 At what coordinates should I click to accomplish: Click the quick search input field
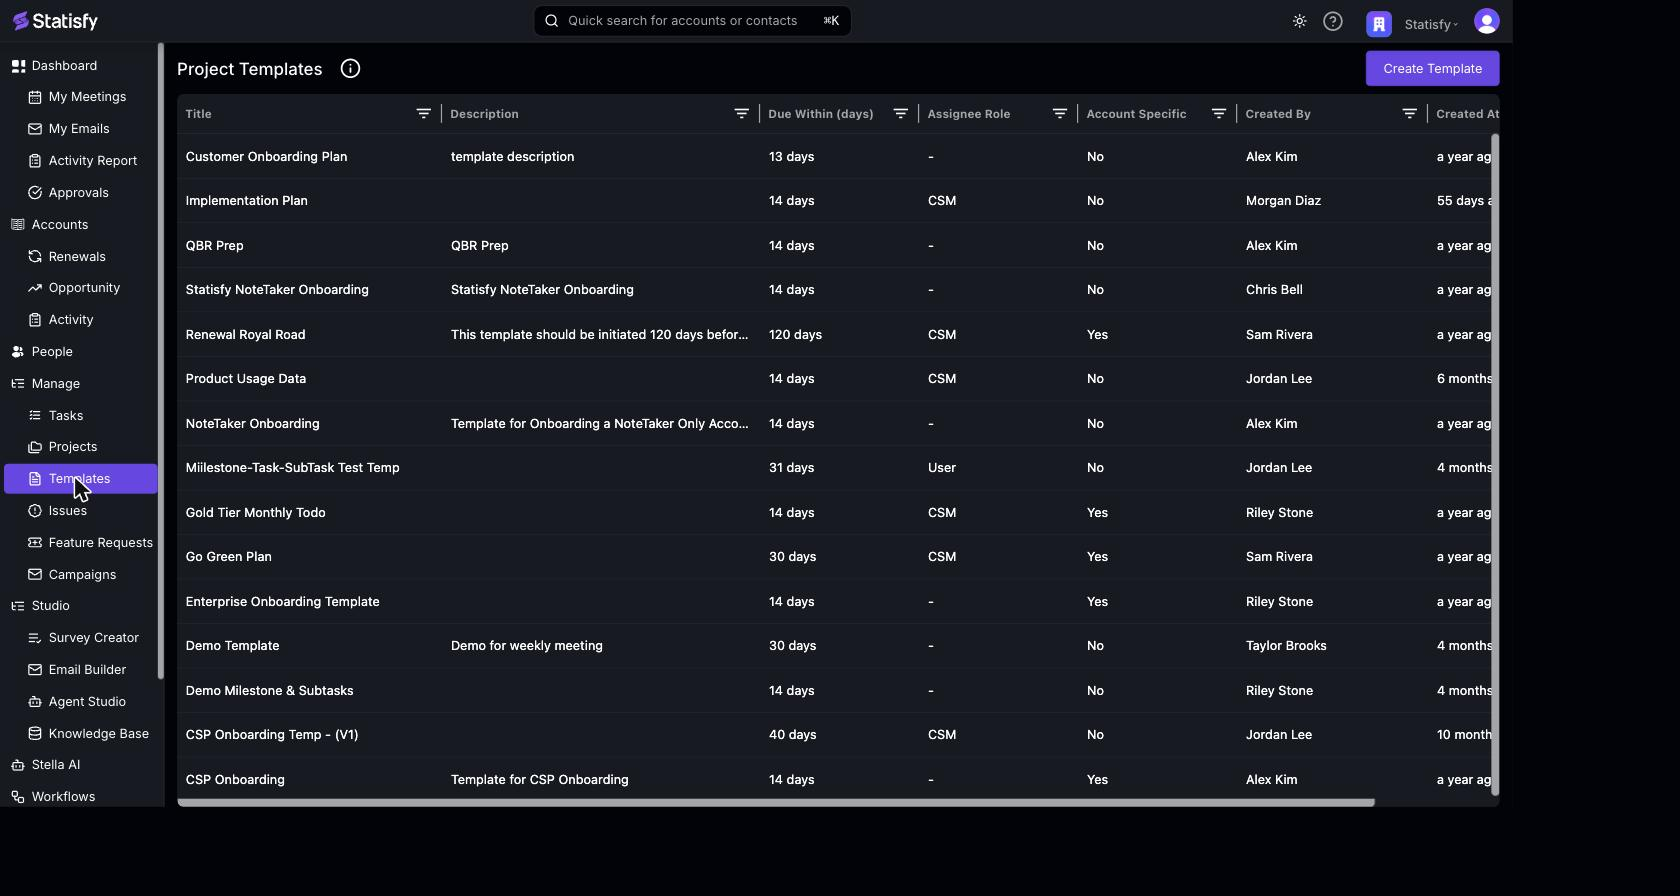(692, 21)
